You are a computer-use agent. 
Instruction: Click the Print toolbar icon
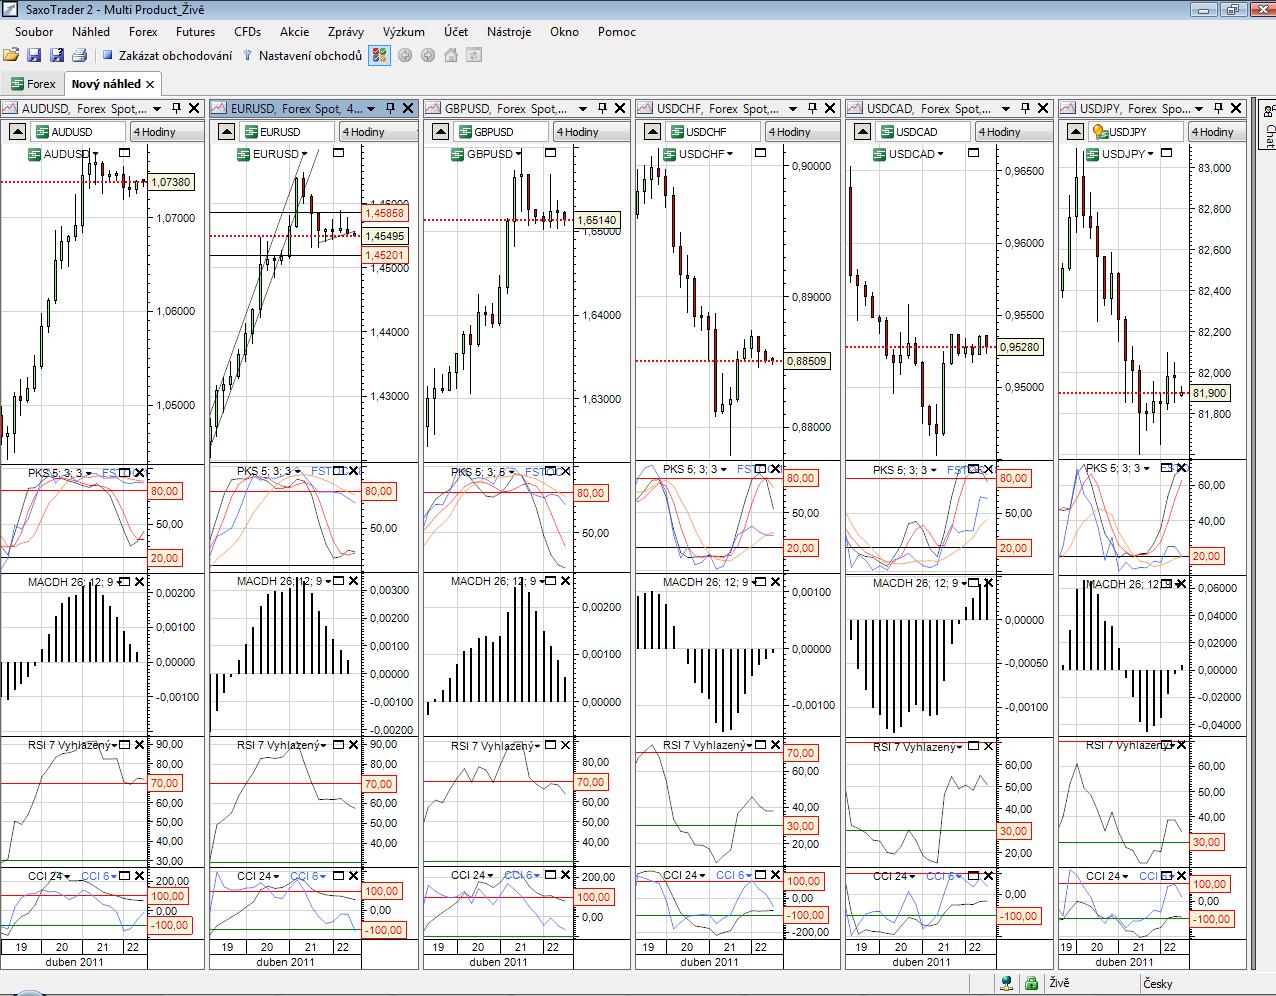(80, 55)
